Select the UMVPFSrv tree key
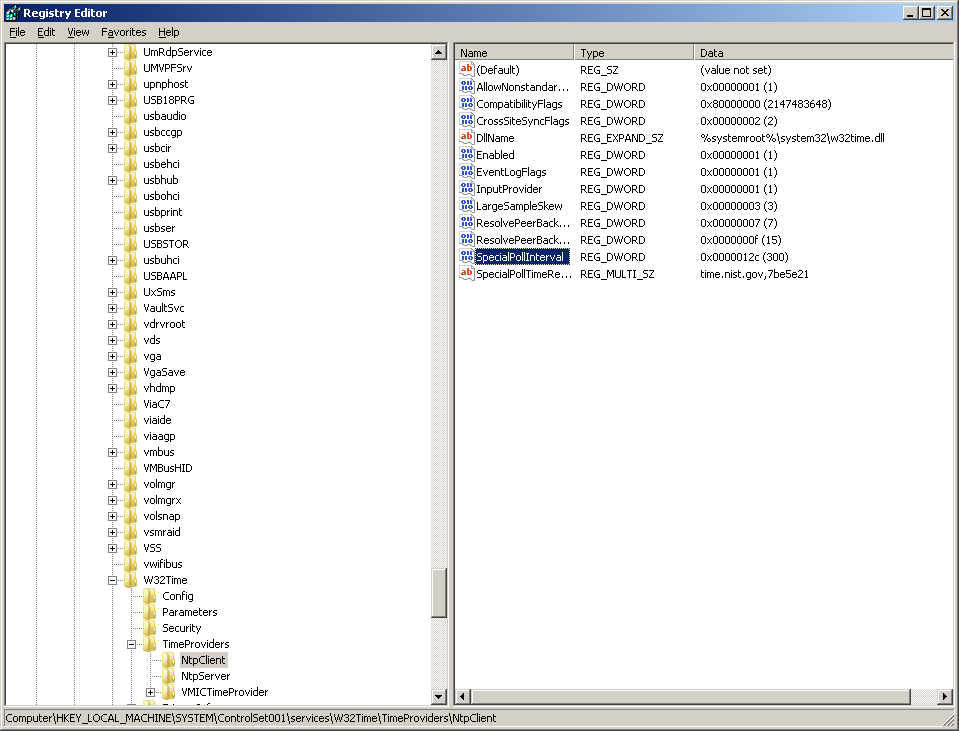 click(x=168, y=68)
